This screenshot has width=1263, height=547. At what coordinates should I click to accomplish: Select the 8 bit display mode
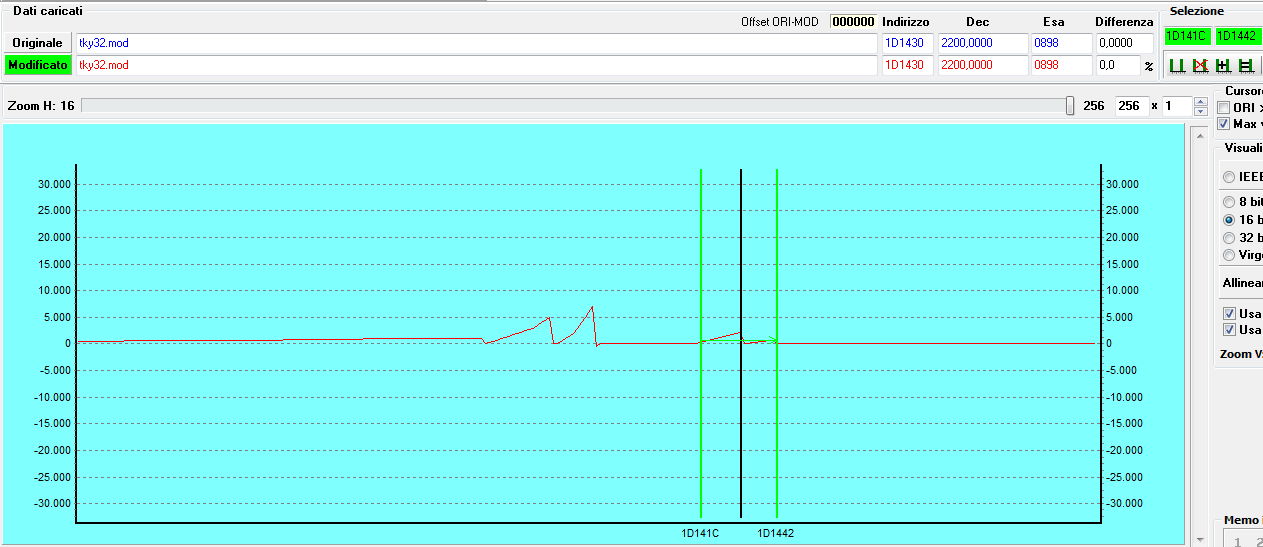click(1229, 201)
